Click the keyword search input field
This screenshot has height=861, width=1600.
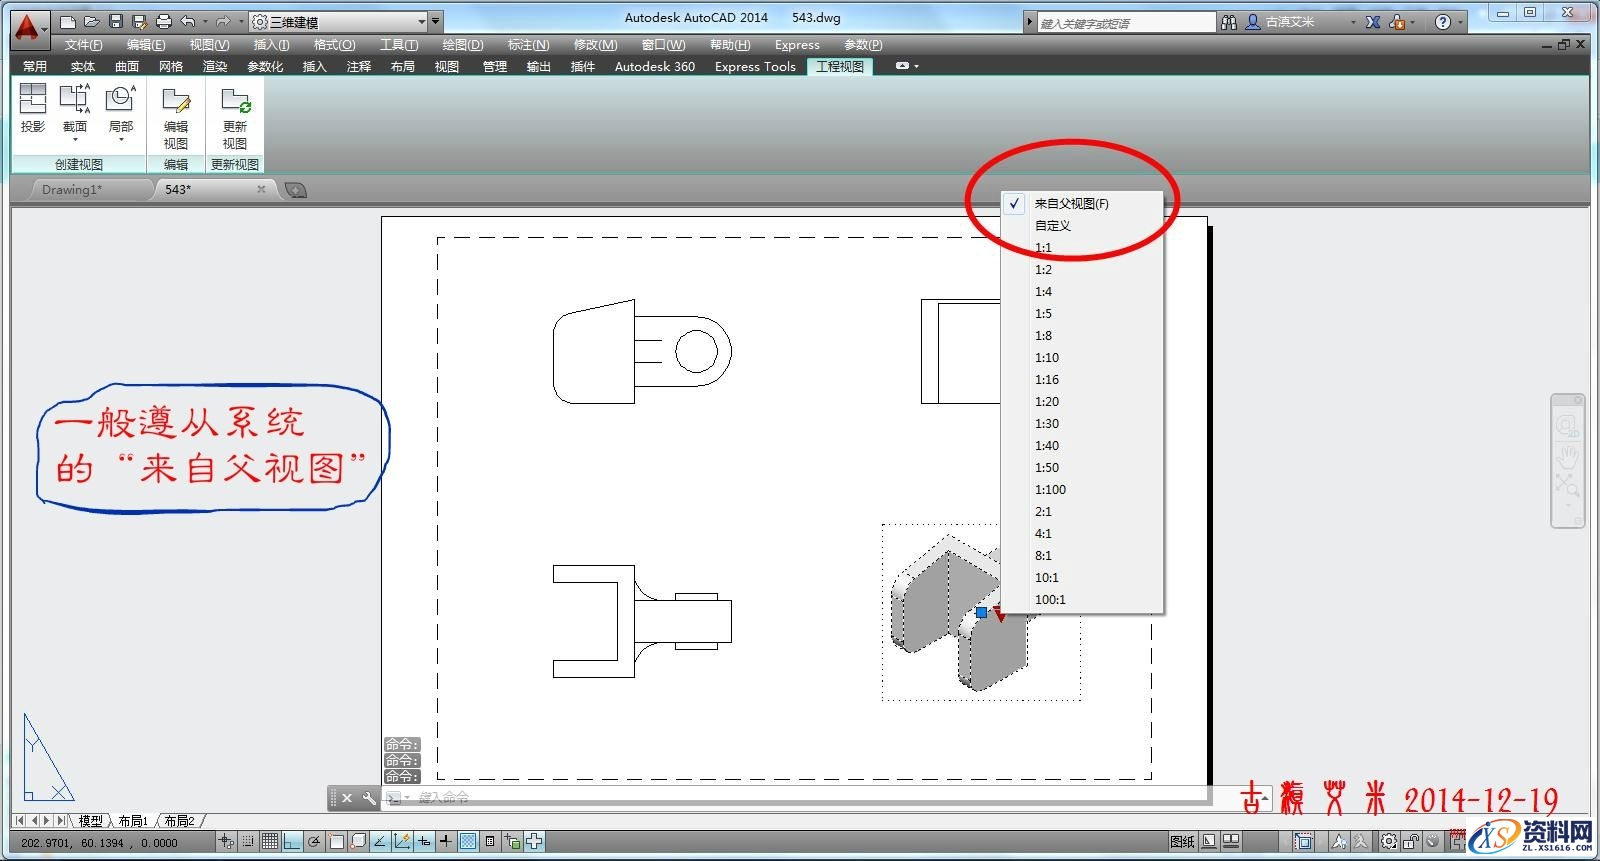pos(1125,23)
